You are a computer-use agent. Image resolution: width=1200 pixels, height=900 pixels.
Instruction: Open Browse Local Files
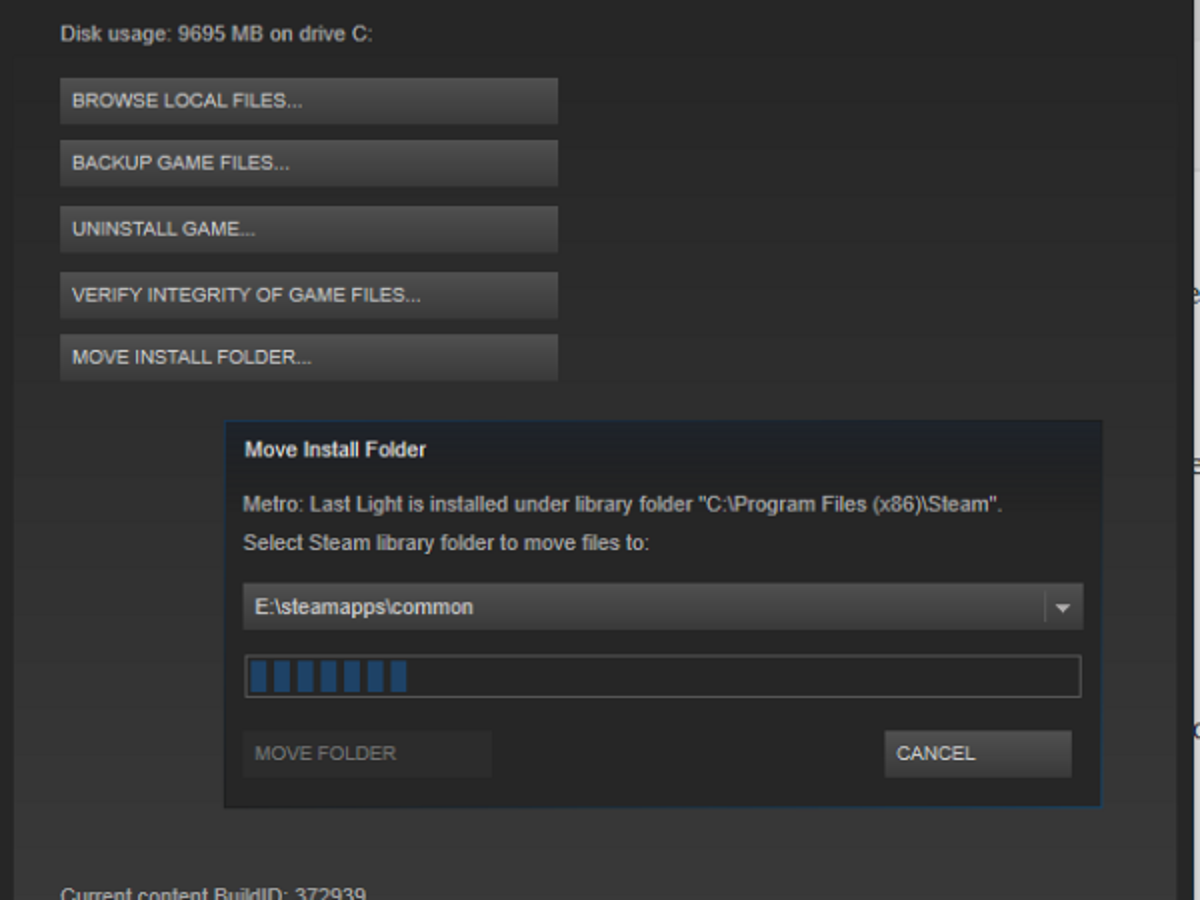coord(309,101)
